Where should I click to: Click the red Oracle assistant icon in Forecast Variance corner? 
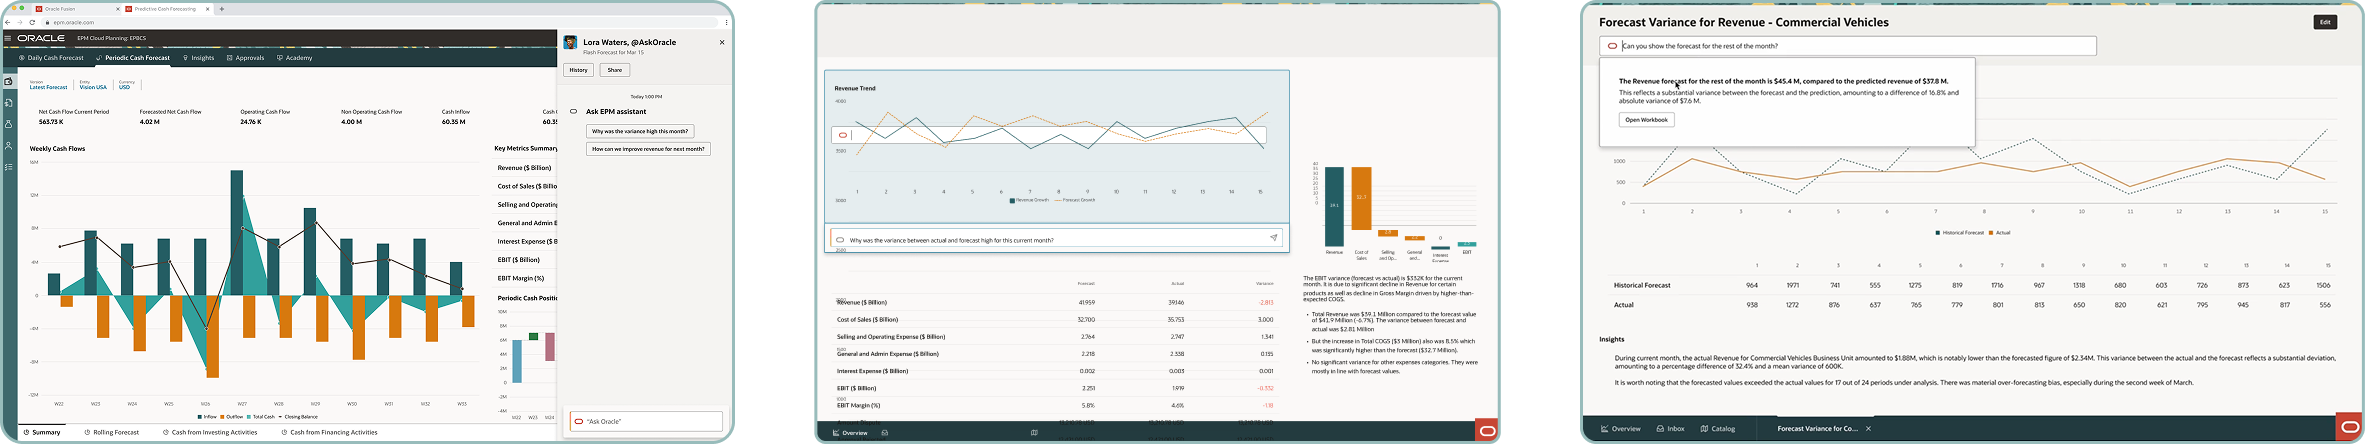coord(2349,427)
